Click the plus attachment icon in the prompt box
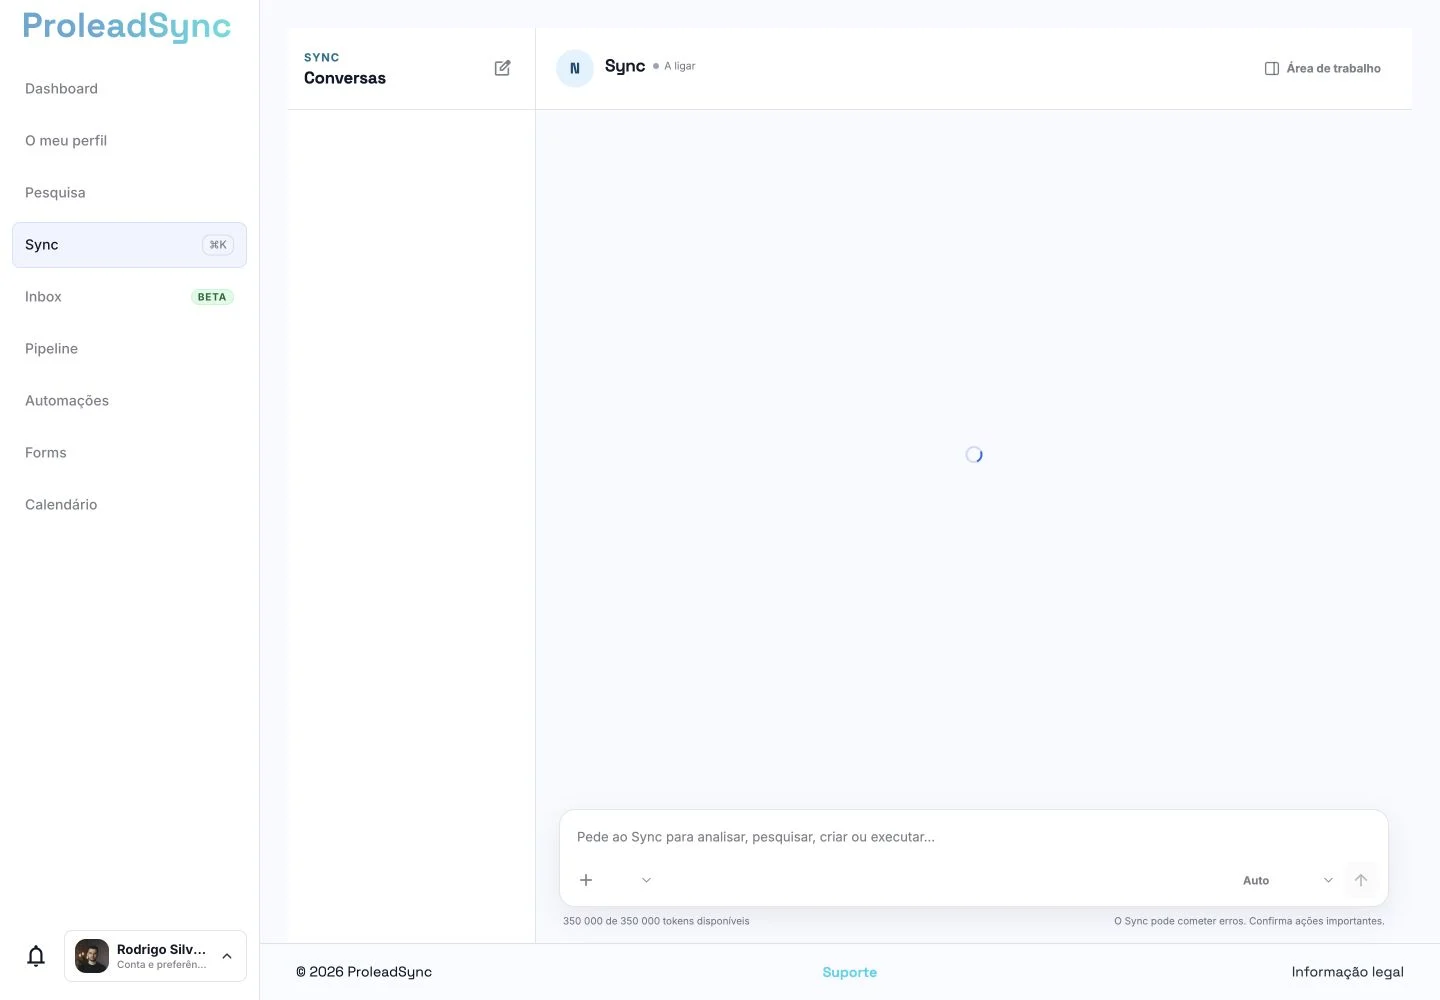The width and height of the screenshot is (1440, 1000). (586, 880)
